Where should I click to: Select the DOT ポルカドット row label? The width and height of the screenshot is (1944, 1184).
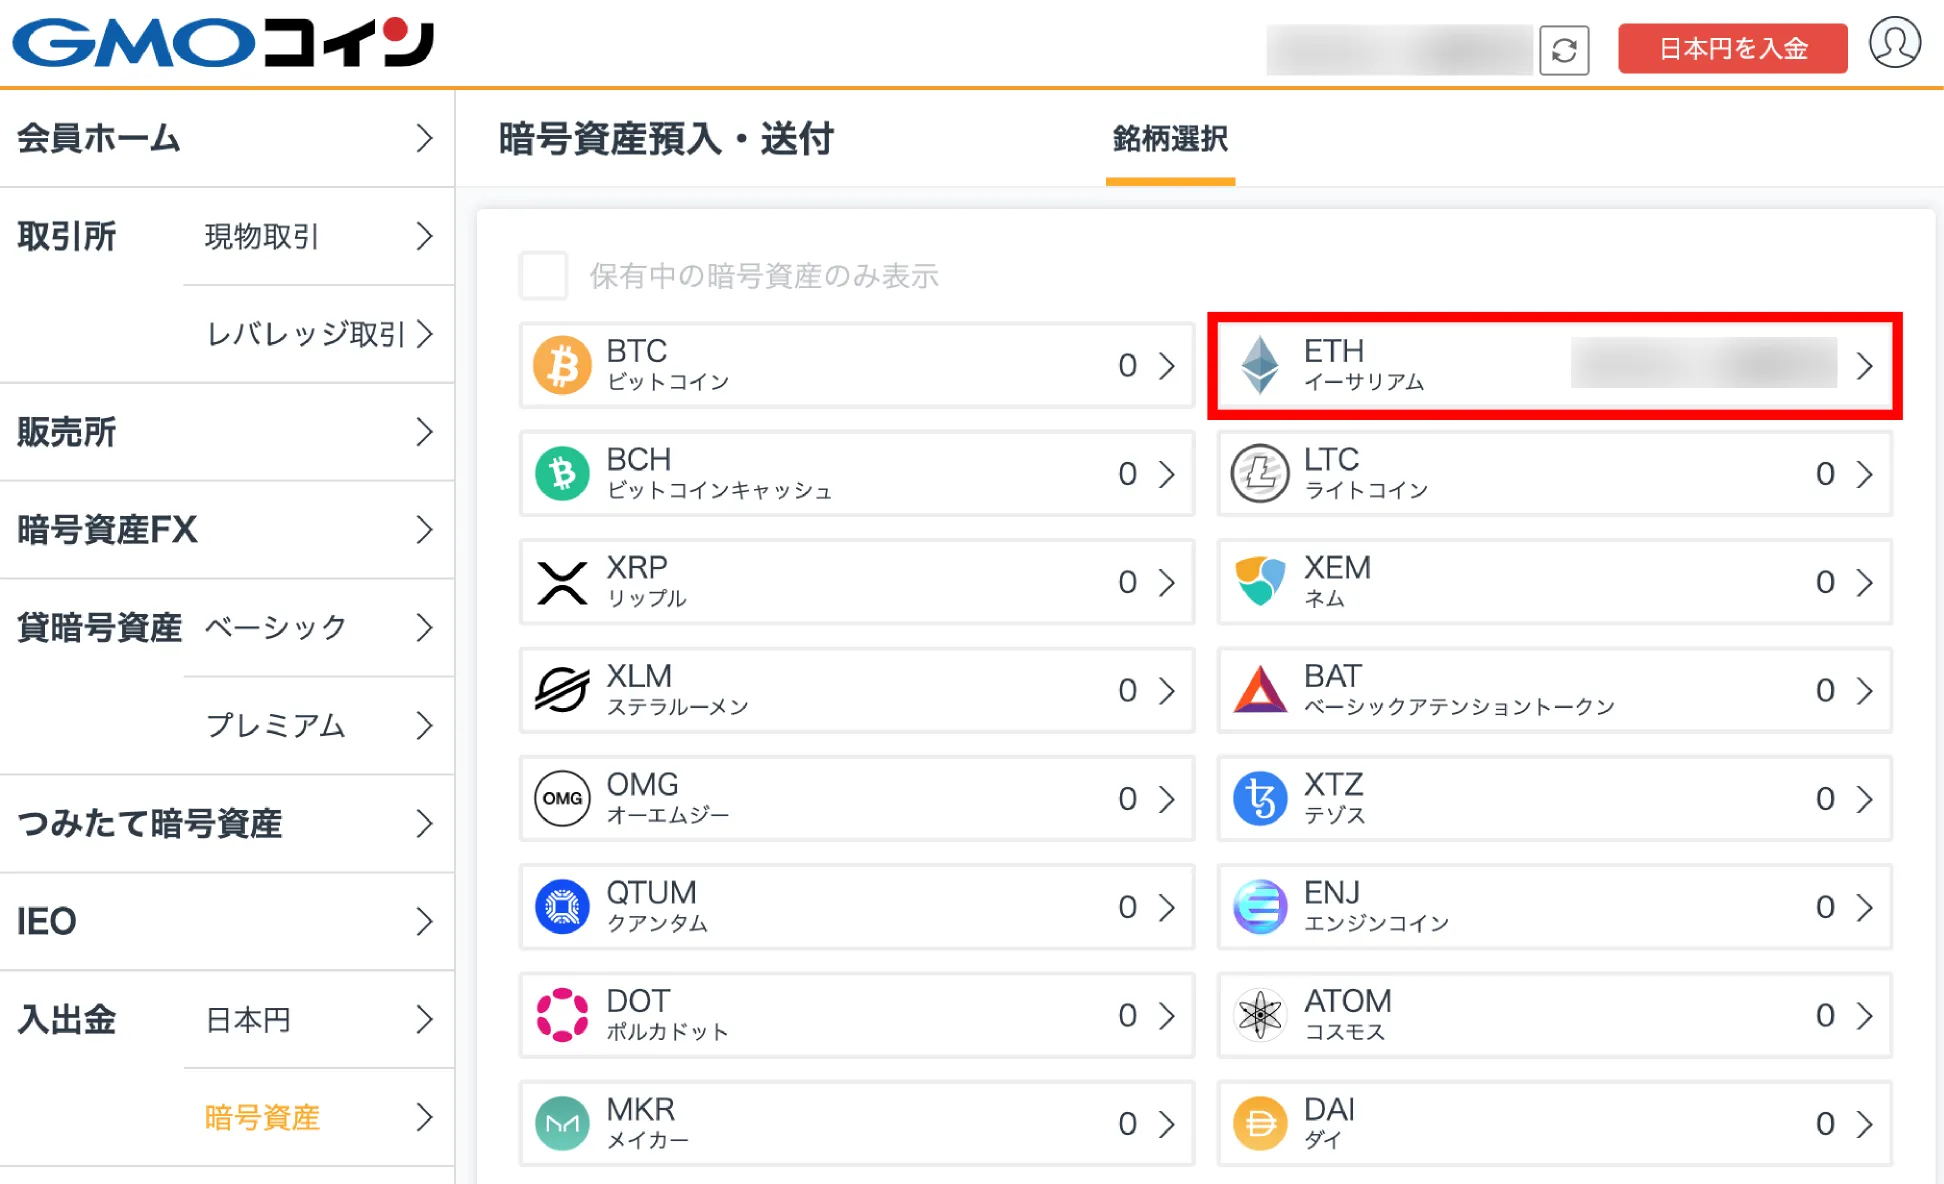pyautogui.click(x=667, y=1015)
